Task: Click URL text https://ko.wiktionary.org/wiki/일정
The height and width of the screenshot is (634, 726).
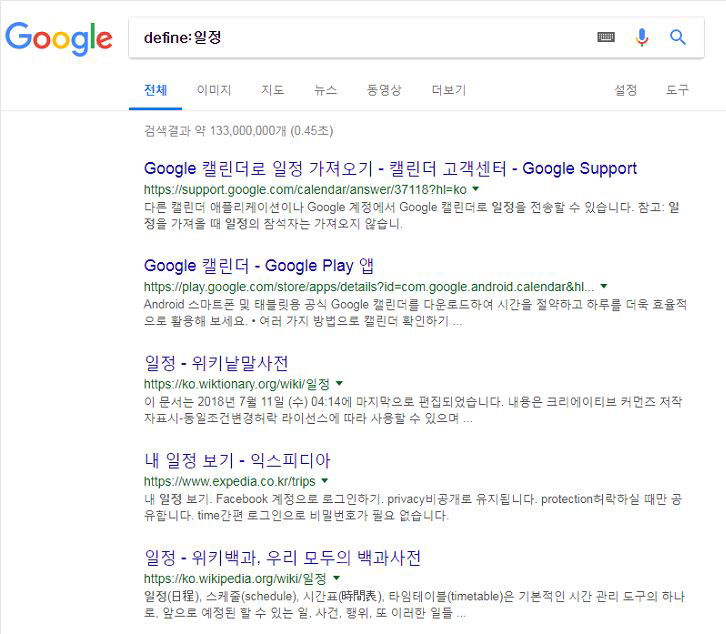Action: 237,384
